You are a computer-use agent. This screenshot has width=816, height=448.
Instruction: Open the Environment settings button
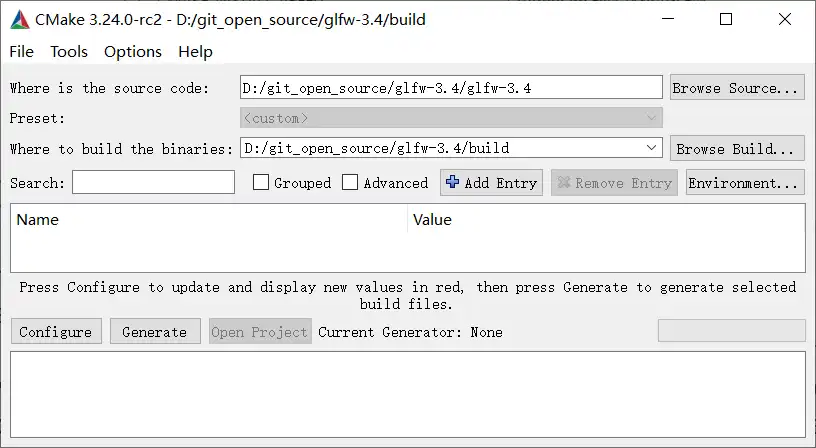click(745, 183)
